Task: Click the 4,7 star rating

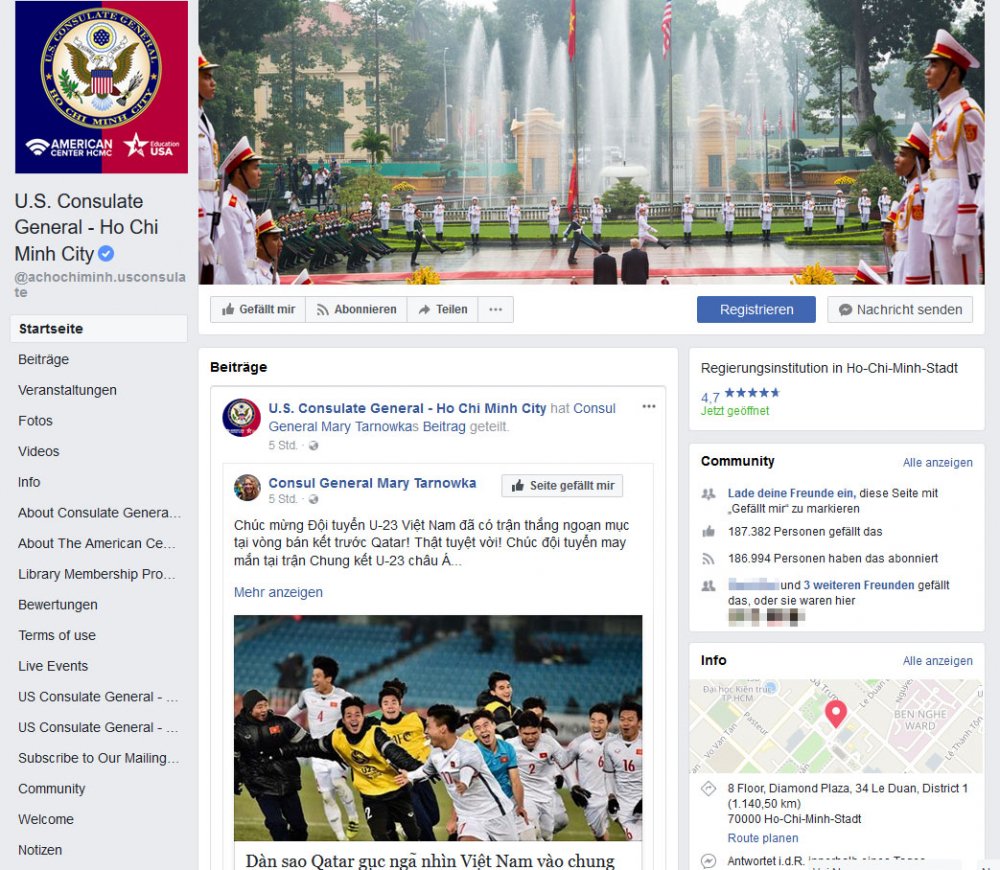Action: [x=740, y=394]
